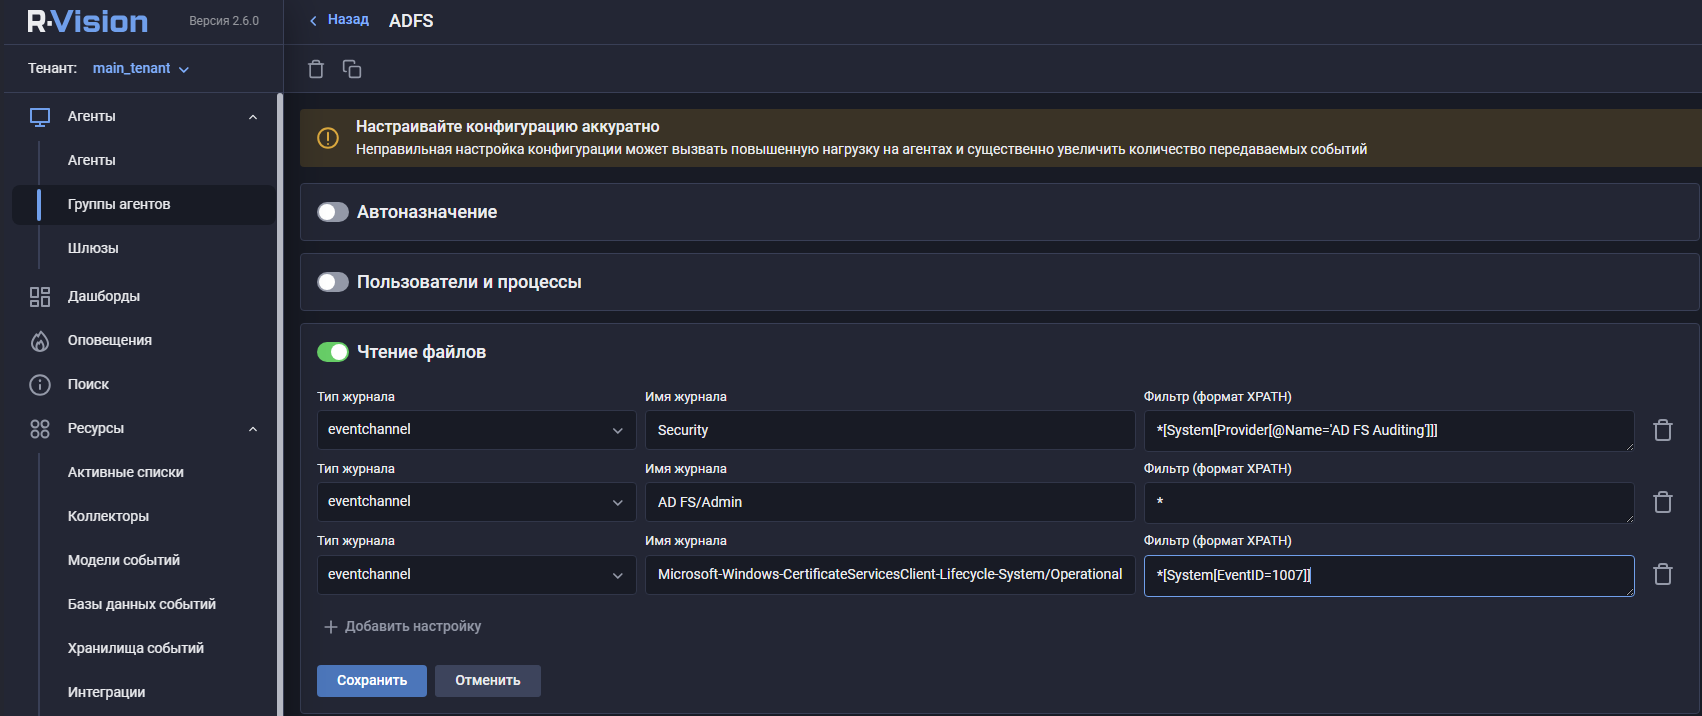This screenshot has width=1702, height=716.
Task: Click the ADFS page title
Action: coord(411,21)
